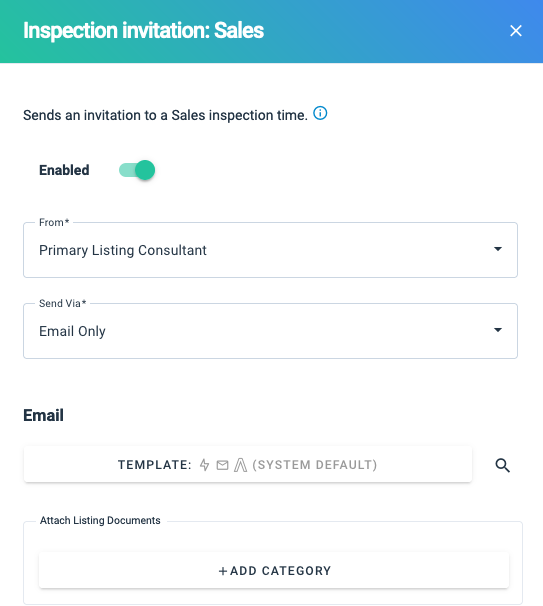Select the Primary Listing Consultant field
The image size is (543, 606).
coord(270,250)
